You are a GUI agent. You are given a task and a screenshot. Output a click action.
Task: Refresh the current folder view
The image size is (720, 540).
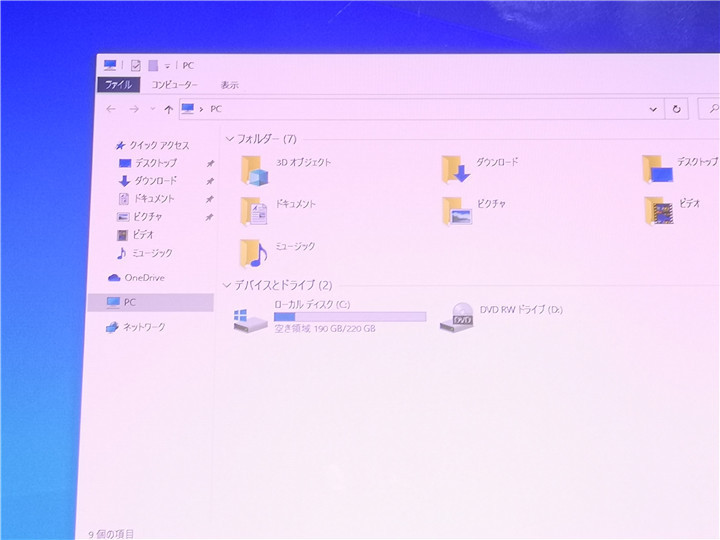click(676, 109)
